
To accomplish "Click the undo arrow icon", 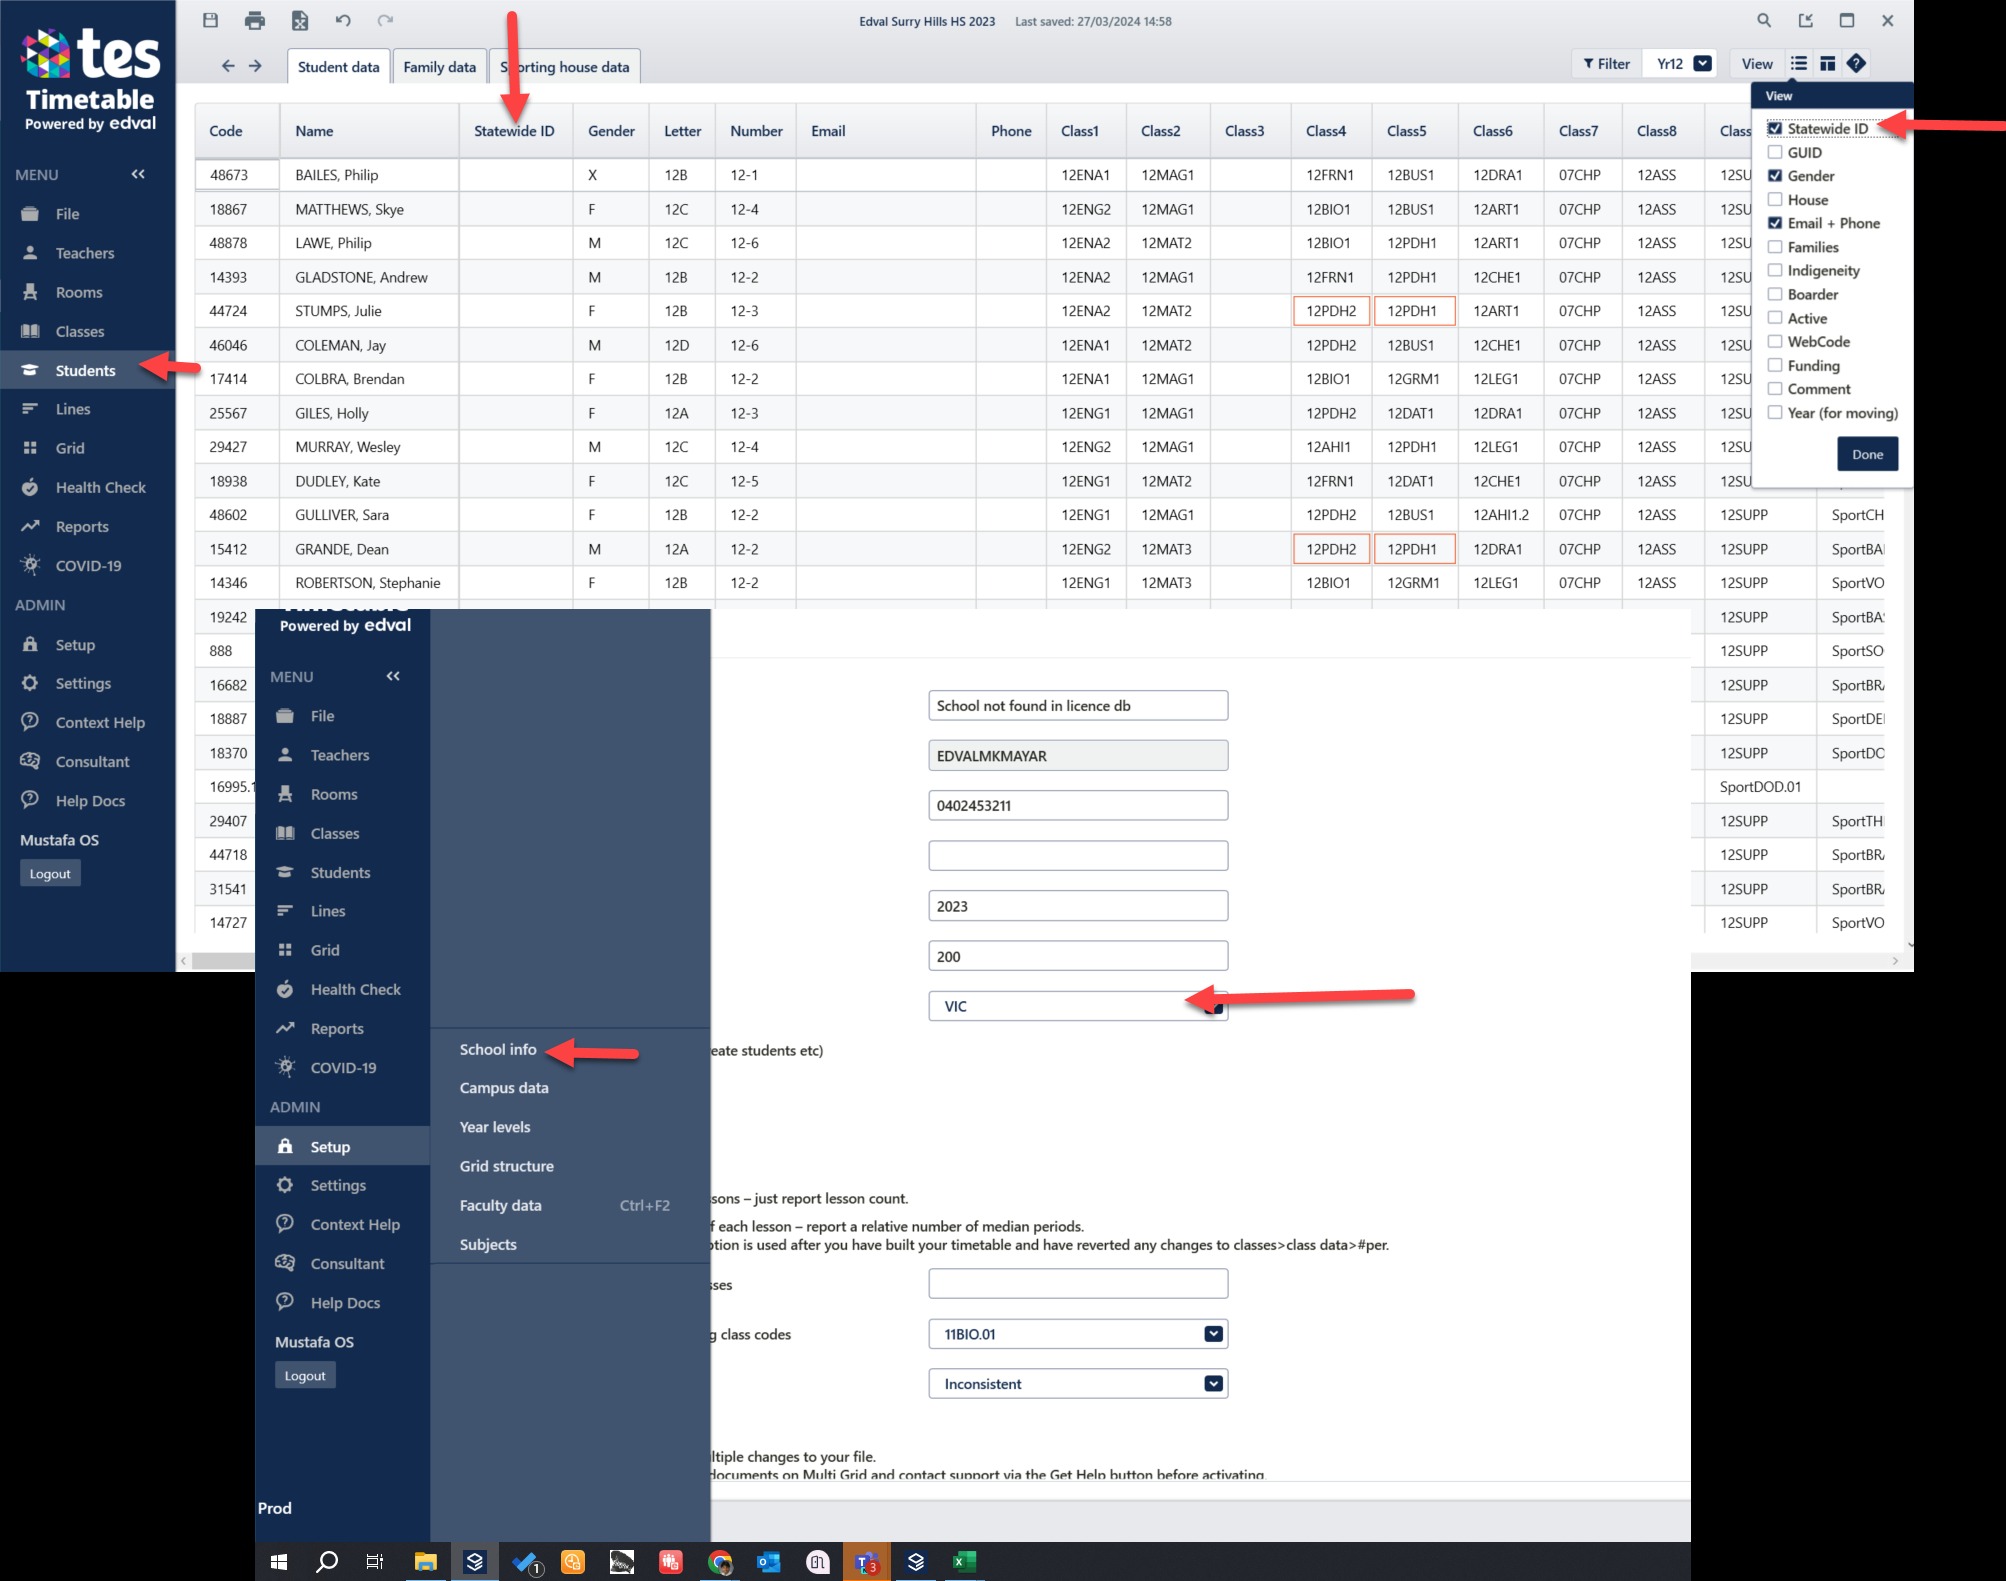I will 343,20.
